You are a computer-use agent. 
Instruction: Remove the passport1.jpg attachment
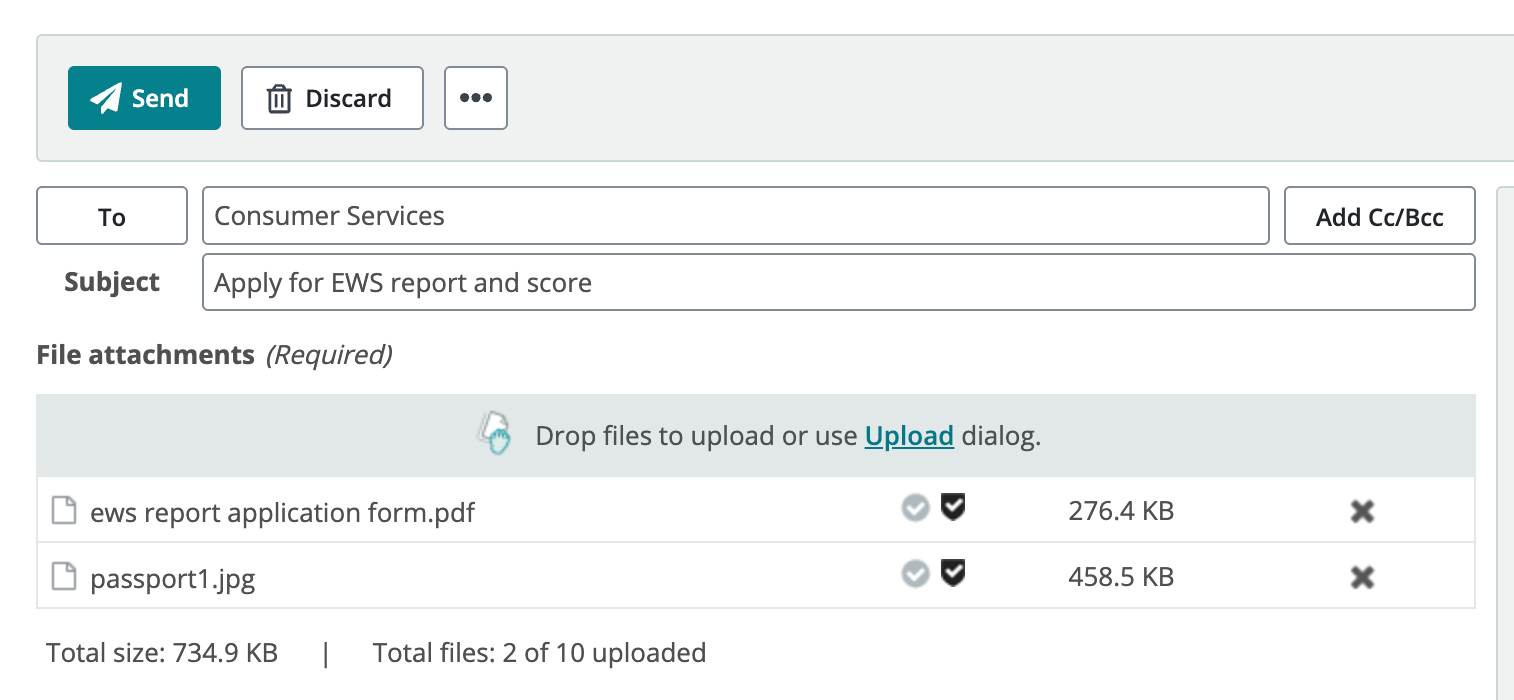pyautogui.click(x=1361, y=577)
